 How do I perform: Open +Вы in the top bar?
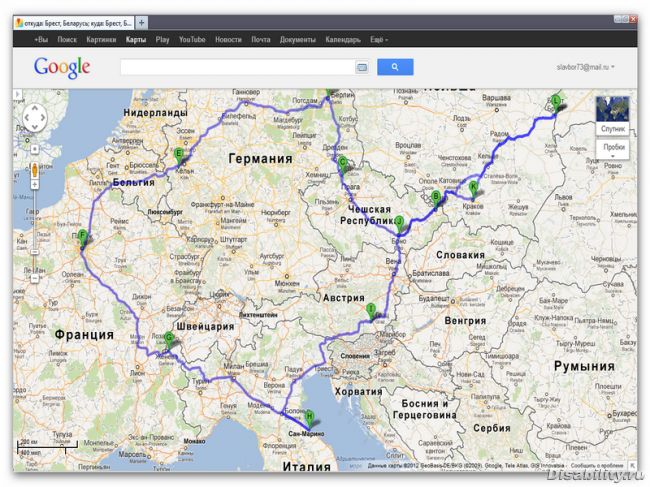click(x=41, y=40)
